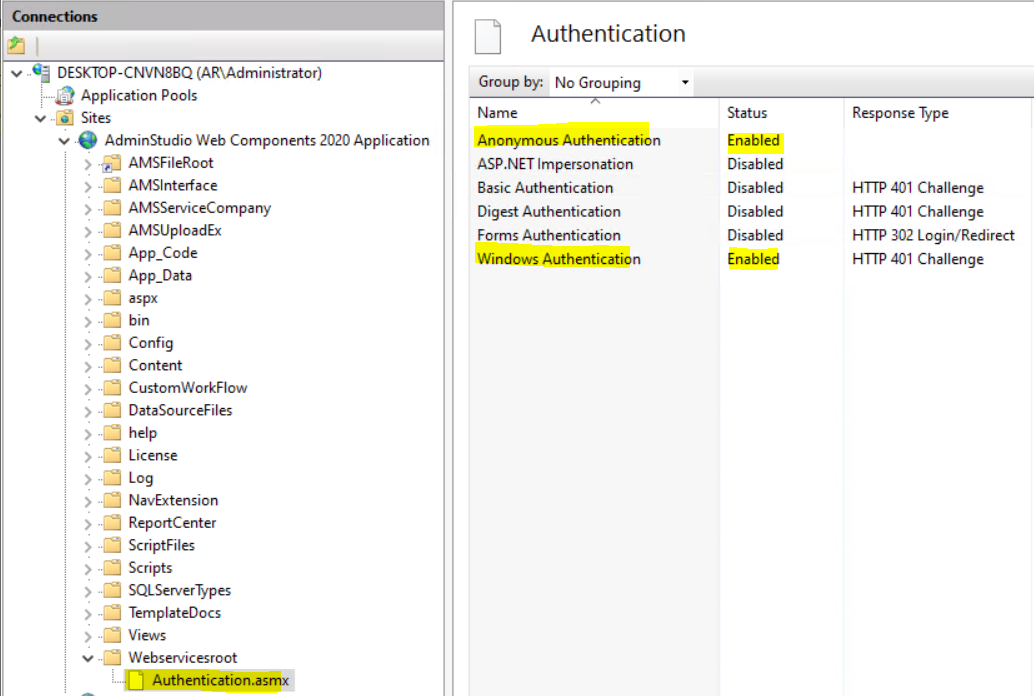Click the App_Code folder icon
The width and height of the screenshot is (1034, 696).
pos(113,252)
